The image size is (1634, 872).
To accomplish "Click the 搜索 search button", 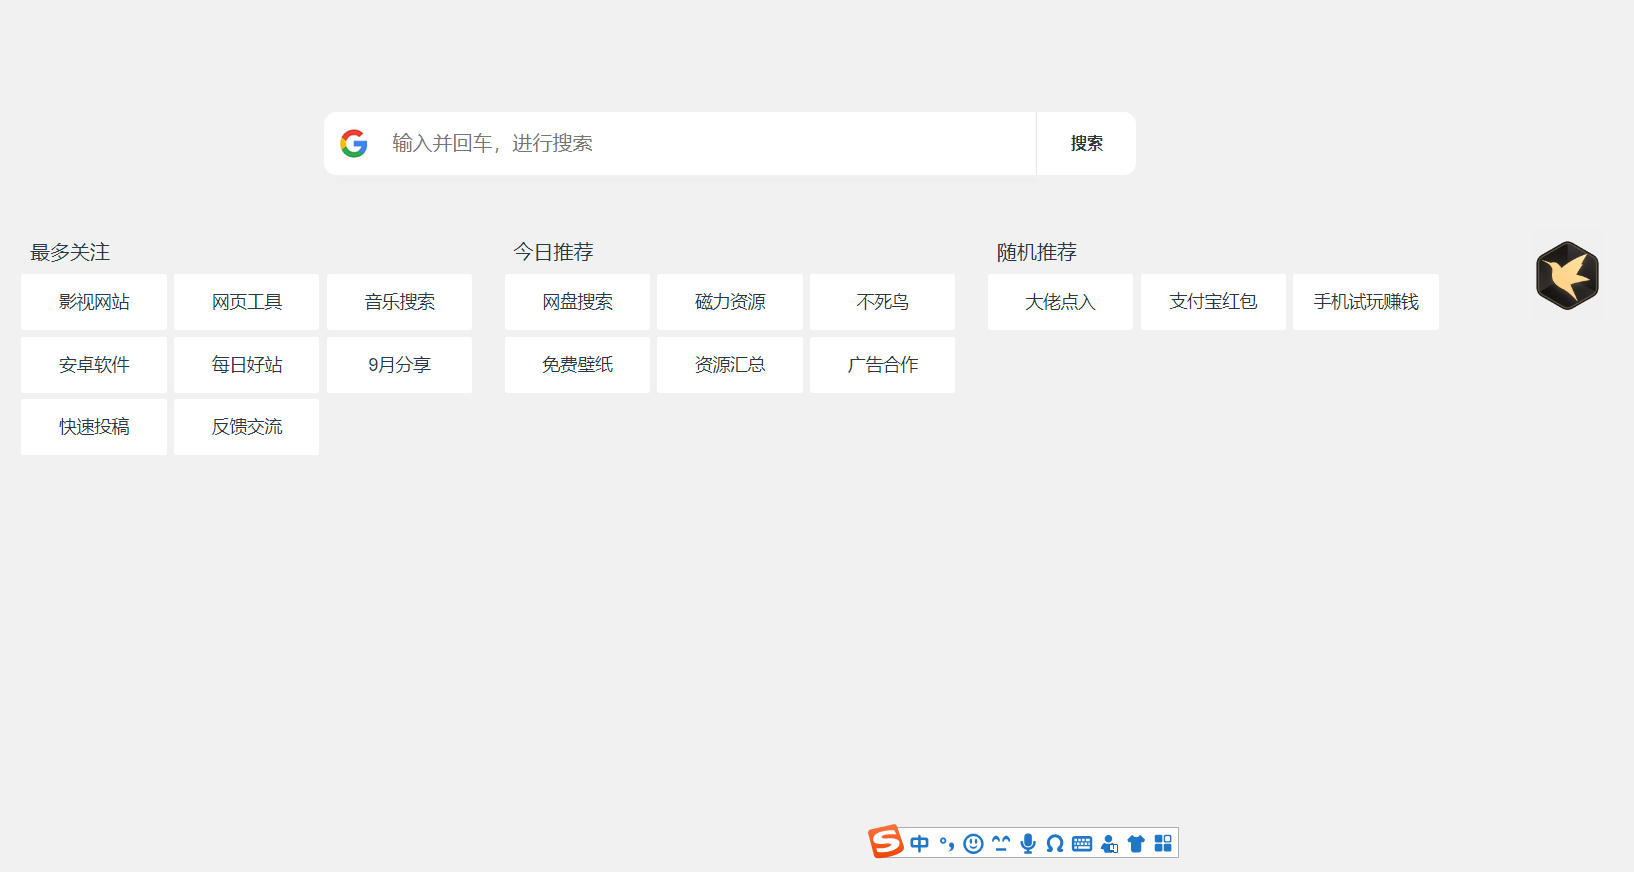I will pyautogui.click(x=1086, y=143).
